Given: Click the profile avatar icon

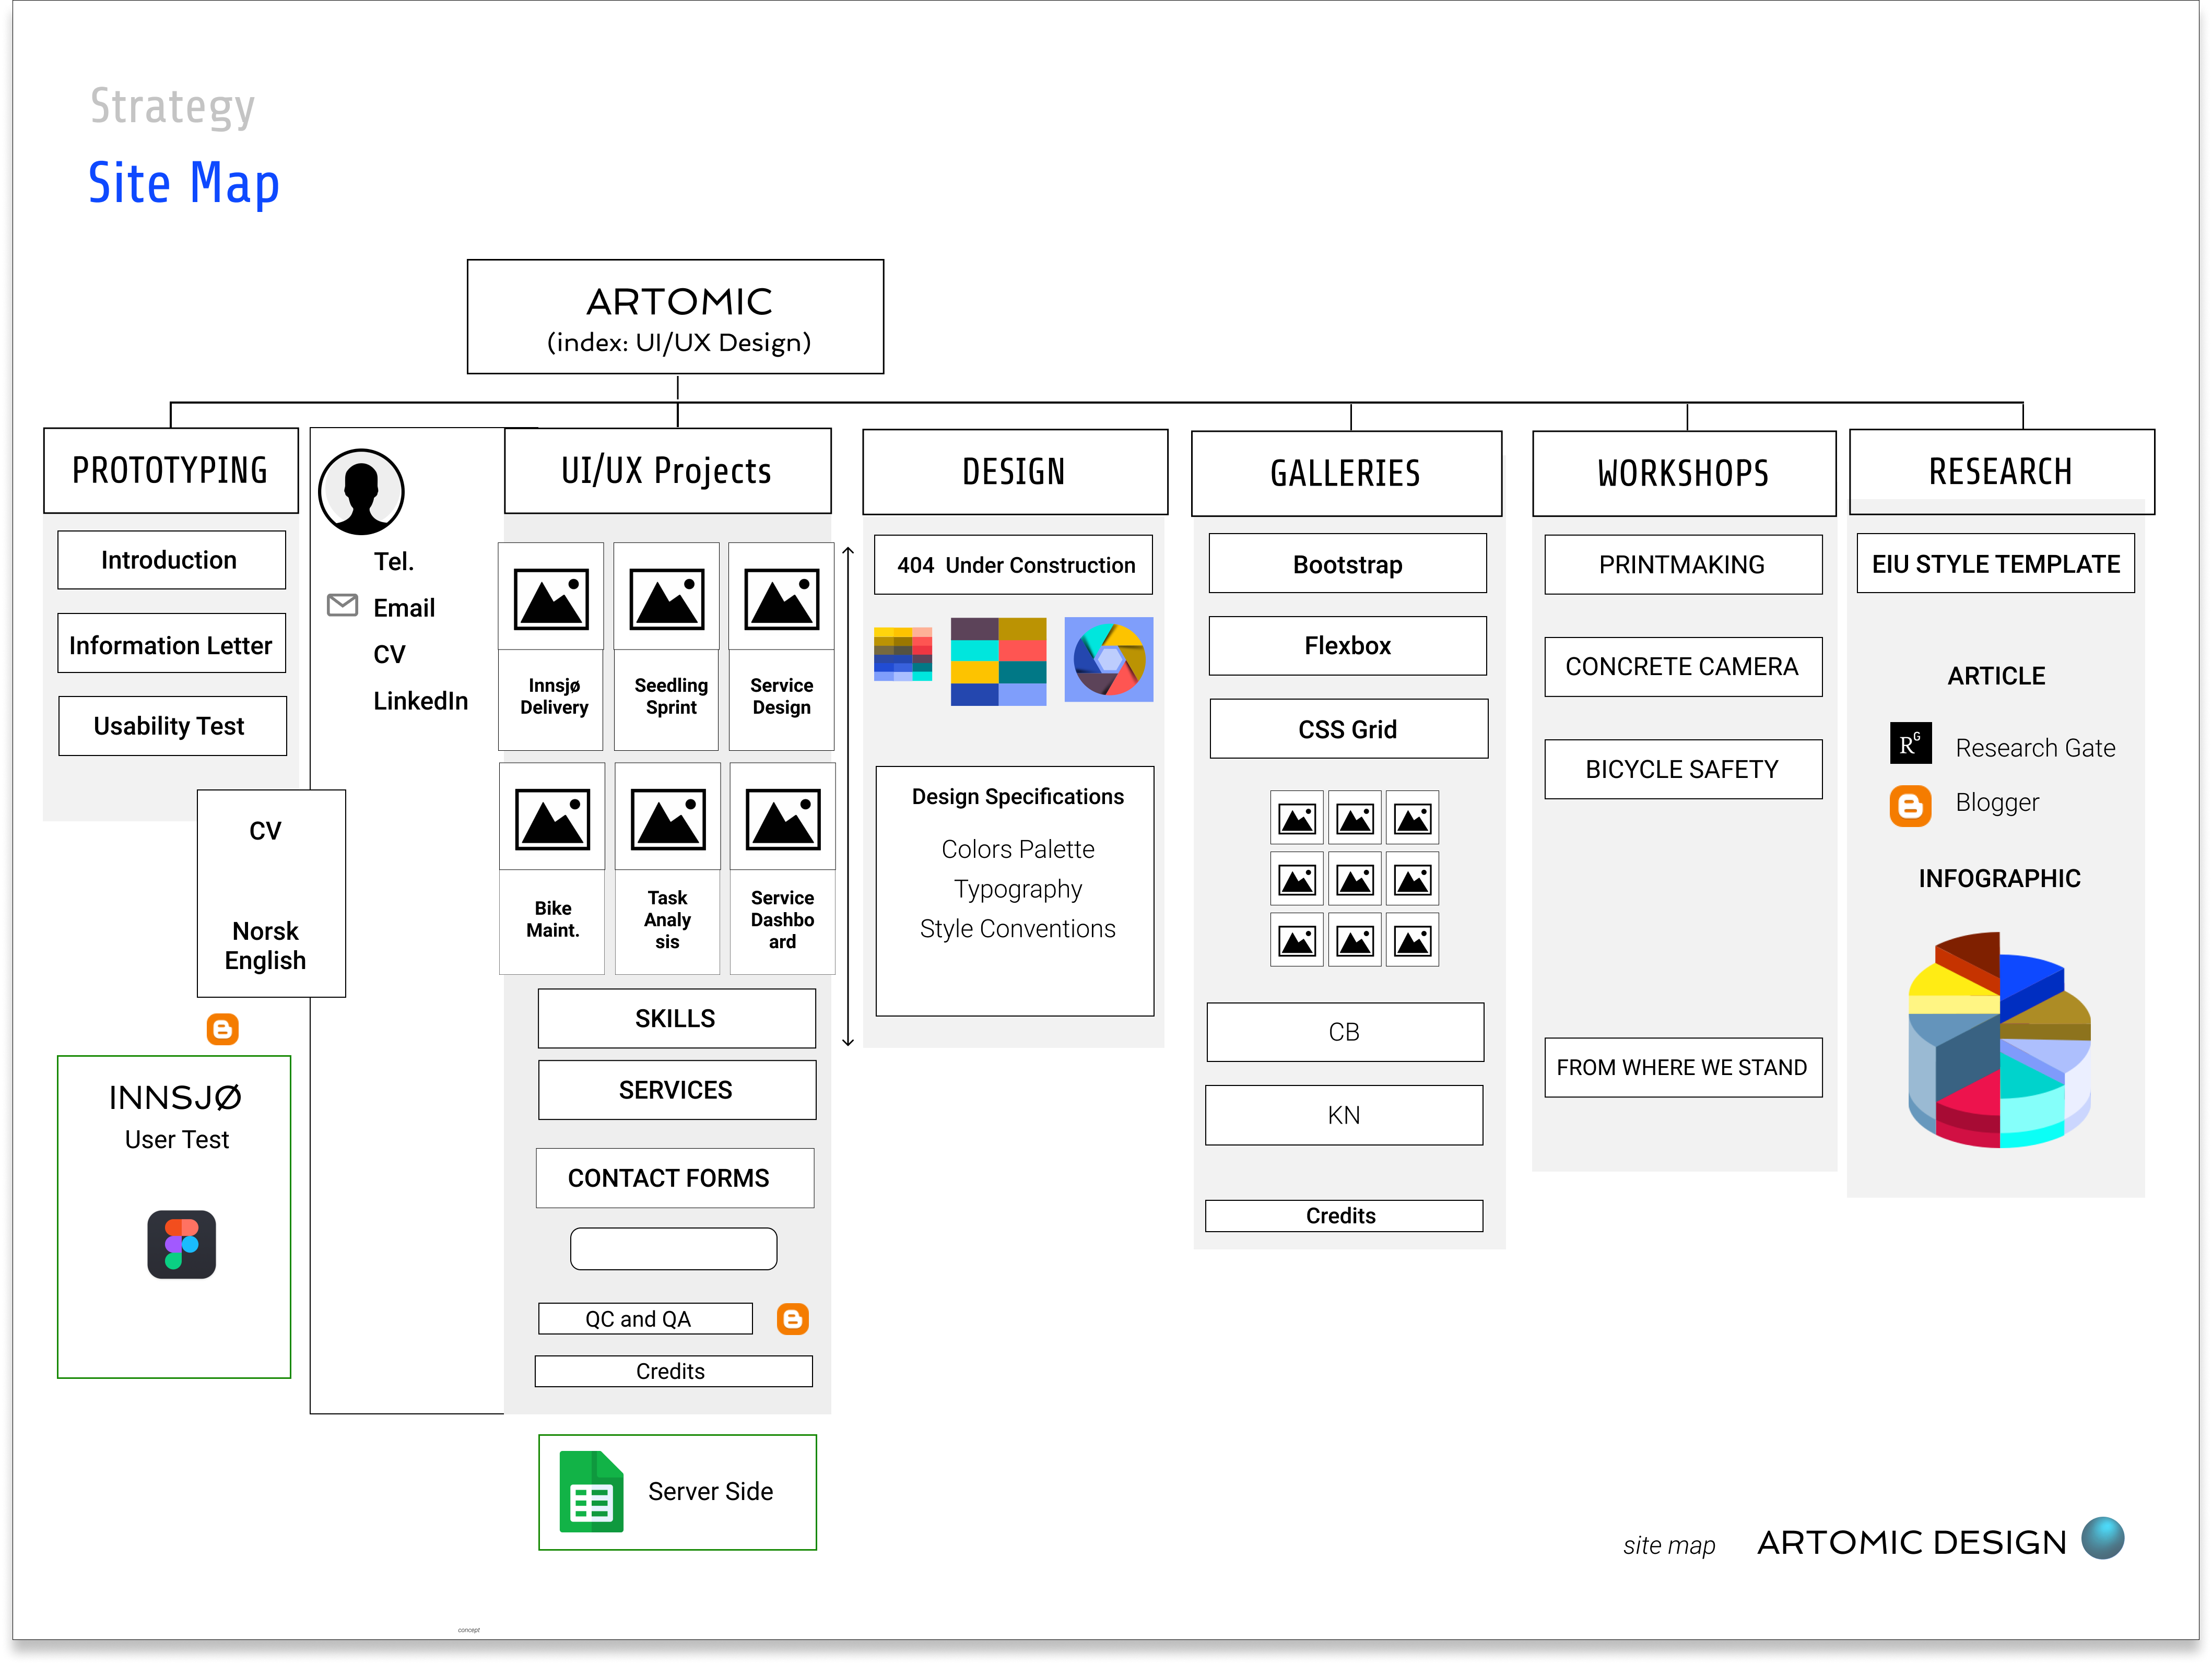Looking at the screenshot, I should pyautogui.click(x=361, y=491).
